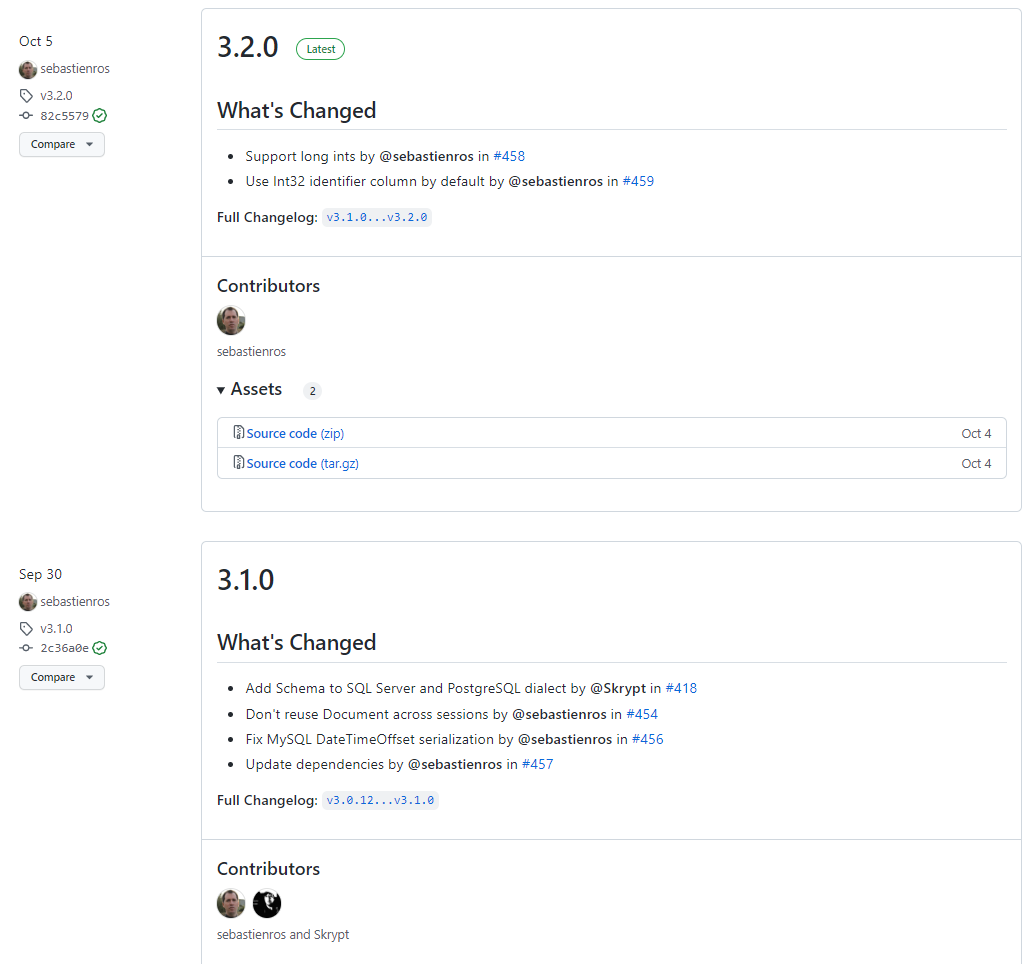1033x964 pixels.
Task: Open sebastienros profile under Oct 5
Action: (x=75, y=69)
